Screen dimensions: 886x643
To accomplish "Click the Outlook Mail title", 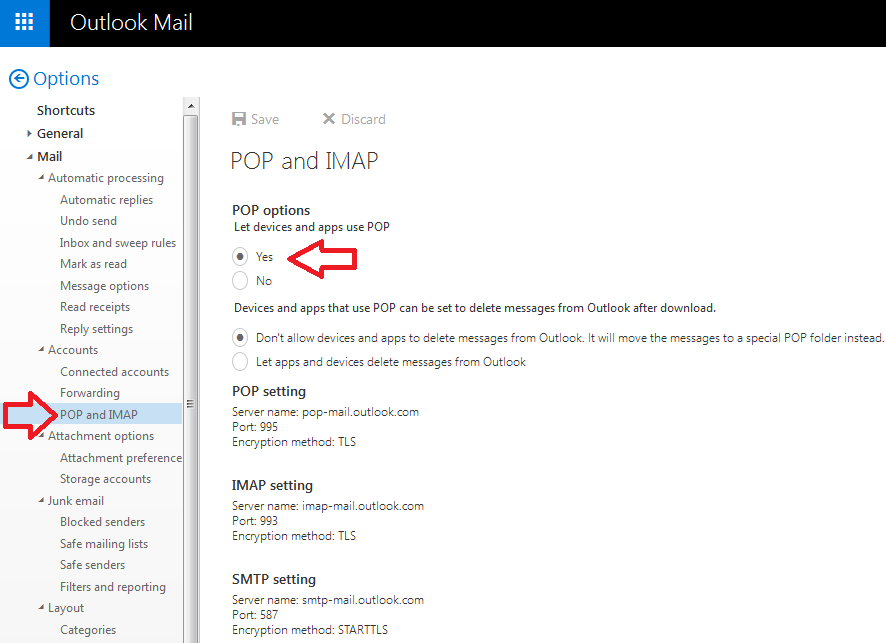I will coord(131,23).
